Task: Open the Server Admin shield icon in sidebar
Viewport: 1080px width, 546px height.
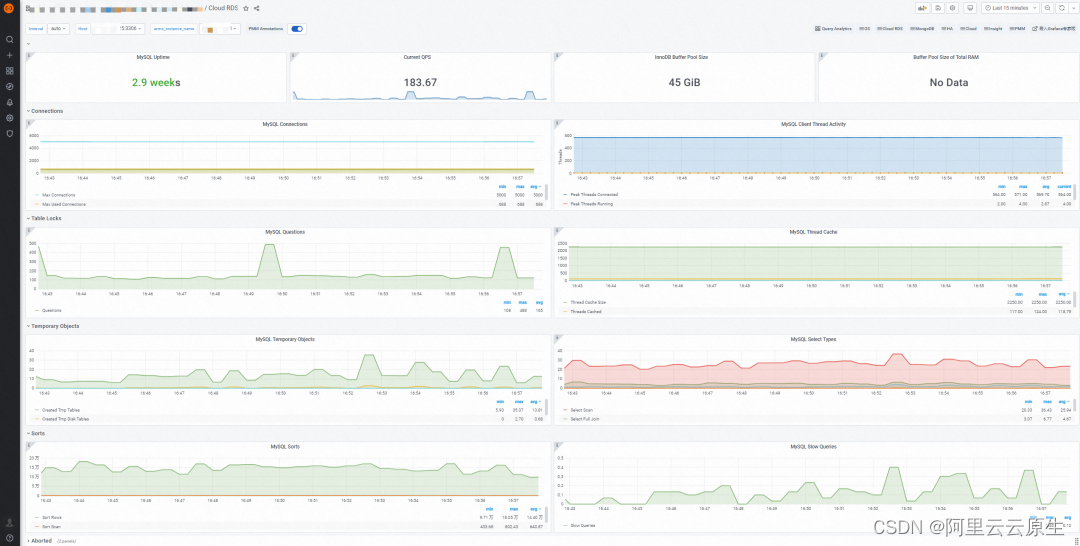Action: pos(10,134)
